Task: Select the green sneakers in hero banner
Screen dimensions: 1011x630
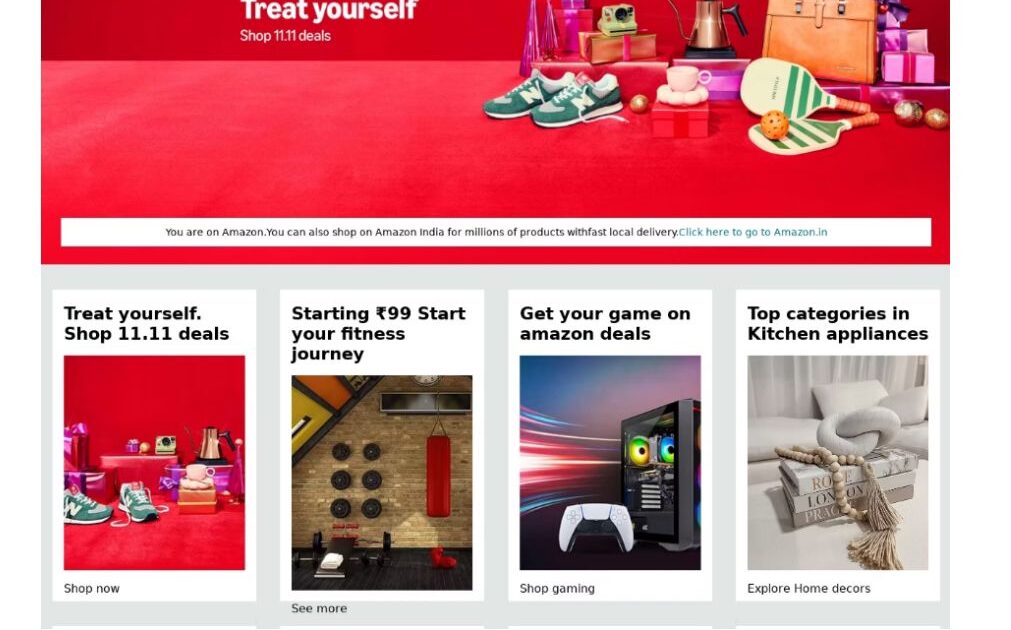Action: tap(553, 98)
